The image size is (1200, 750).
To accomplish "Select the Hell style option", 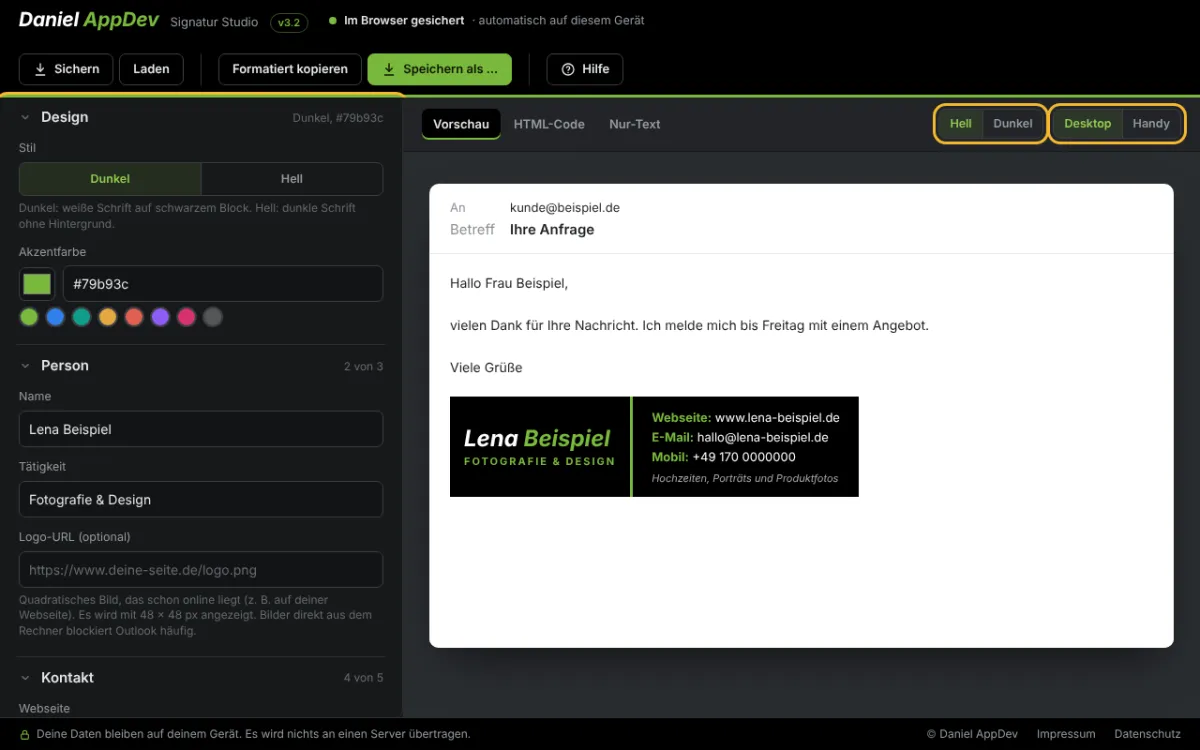I will coord(292,179).
